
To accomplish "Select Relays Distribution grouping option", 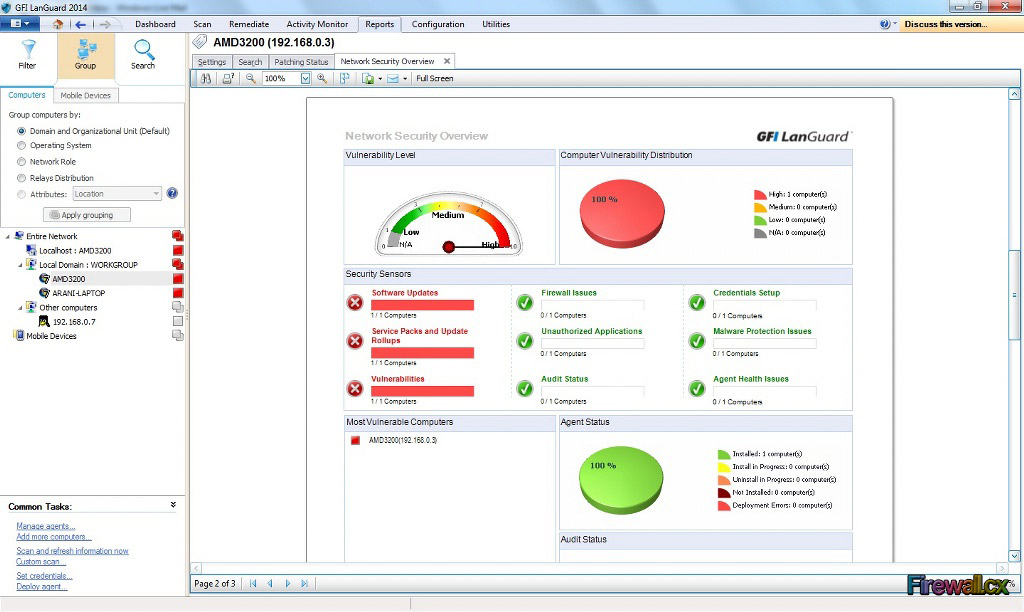I will point(22,178).
